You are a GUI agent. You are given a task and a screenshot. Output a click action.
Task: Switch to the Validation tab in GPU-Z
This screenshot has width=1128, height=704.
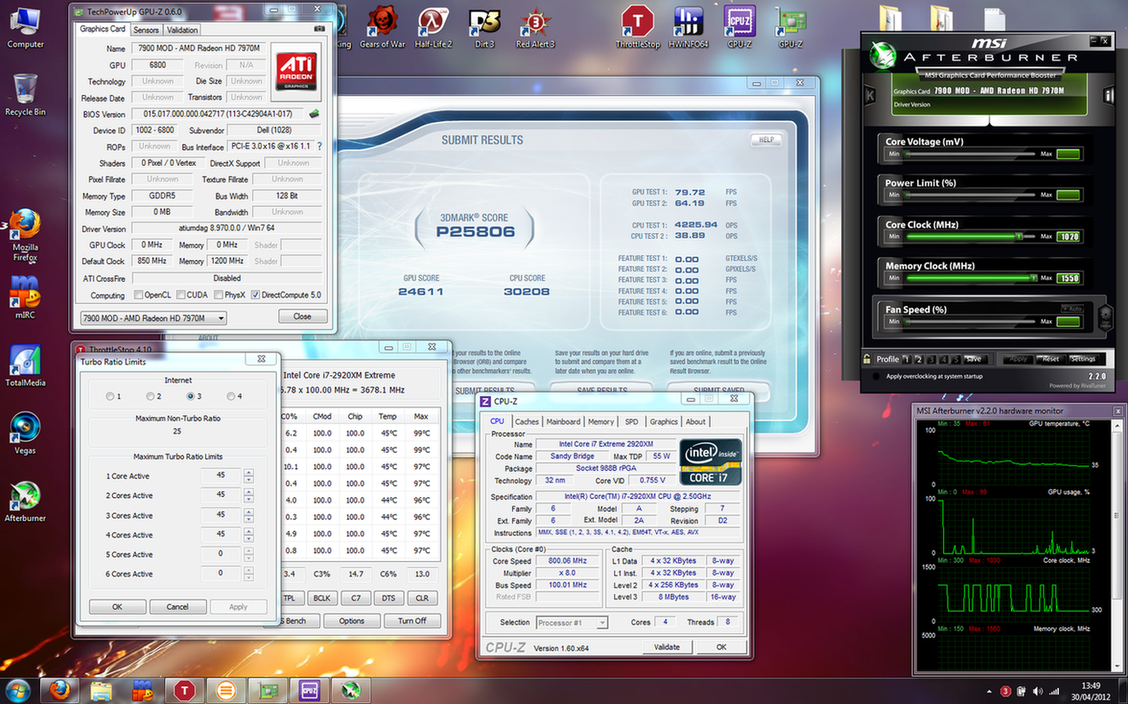click(182, 29)
